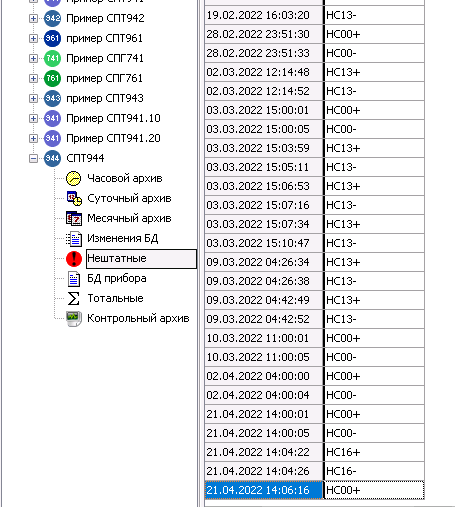Select row 03.03.2022 15:03:59

pos(314,148)
